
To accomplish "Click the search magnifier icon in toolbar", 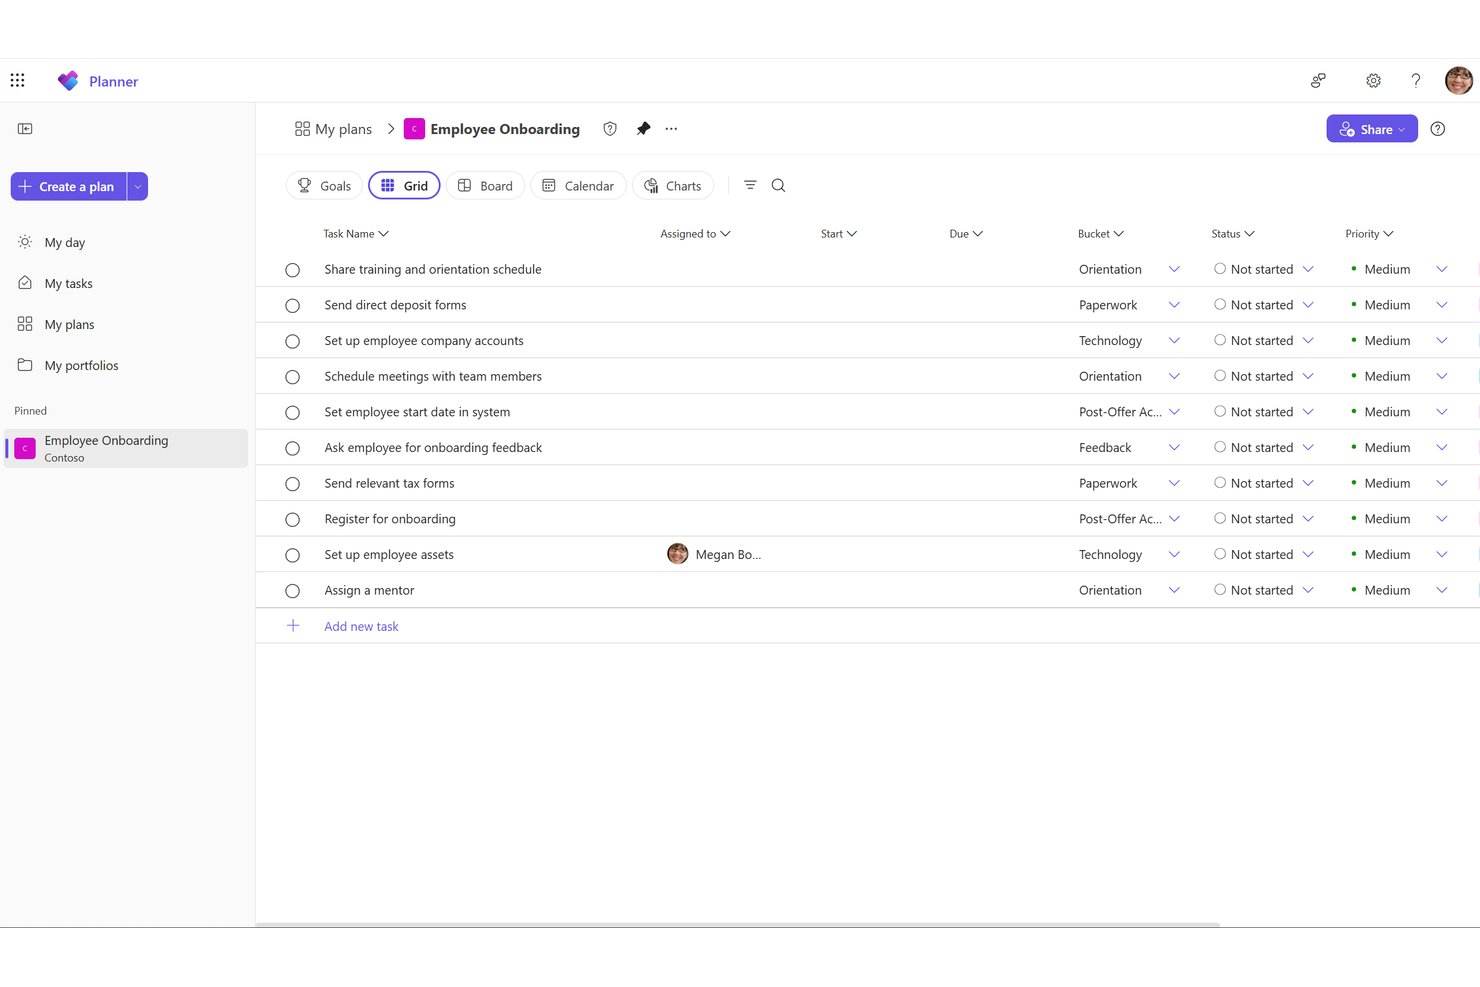I will 778,185.
